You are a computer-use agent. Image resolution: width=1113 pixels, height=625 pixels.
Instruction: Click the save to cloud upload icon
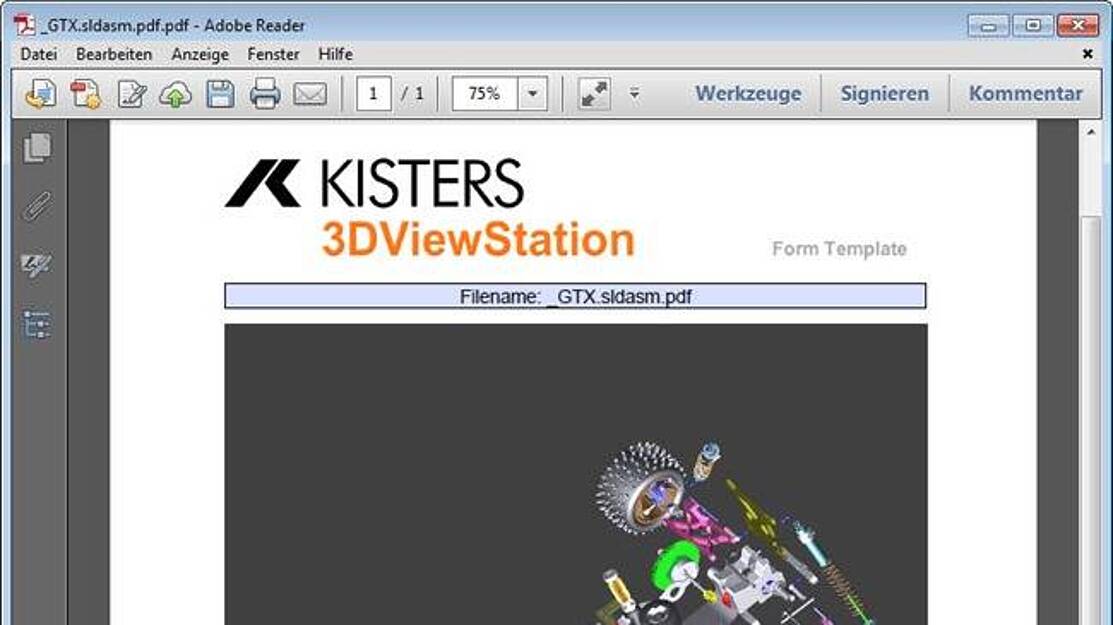coord(175,94)
